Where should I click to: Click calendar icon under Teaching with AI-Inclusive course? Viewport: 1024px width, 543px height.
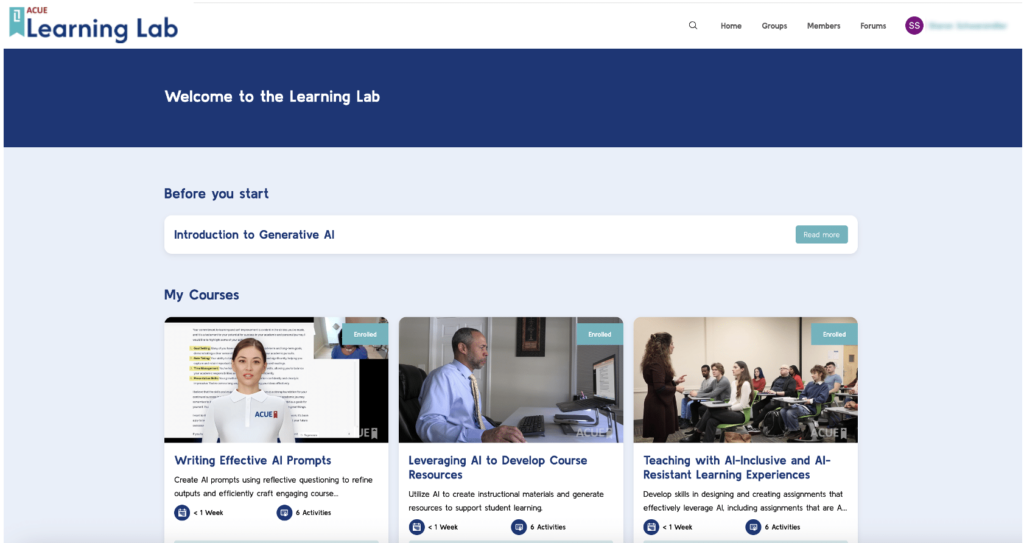651,527
